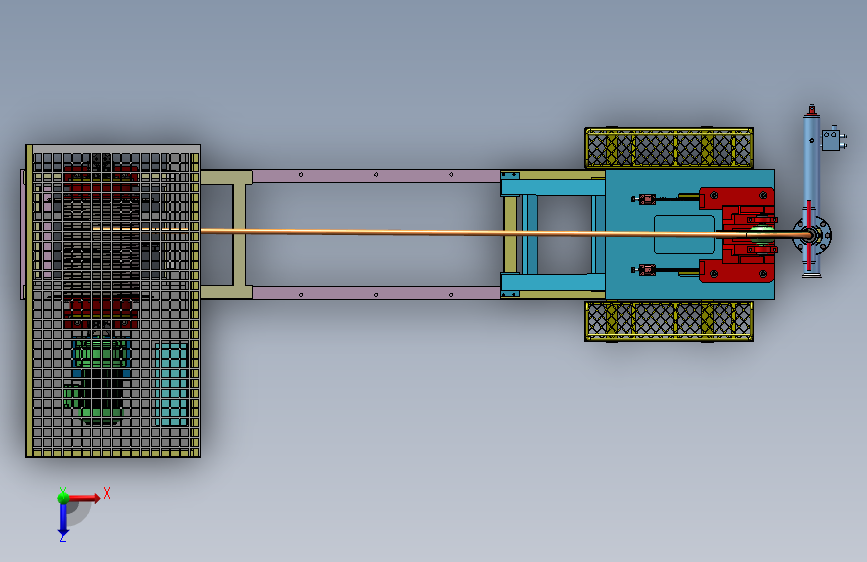This screenshot has width=867, height=562.
Task: Click the green Y axis origin ball
Action: 63,498
